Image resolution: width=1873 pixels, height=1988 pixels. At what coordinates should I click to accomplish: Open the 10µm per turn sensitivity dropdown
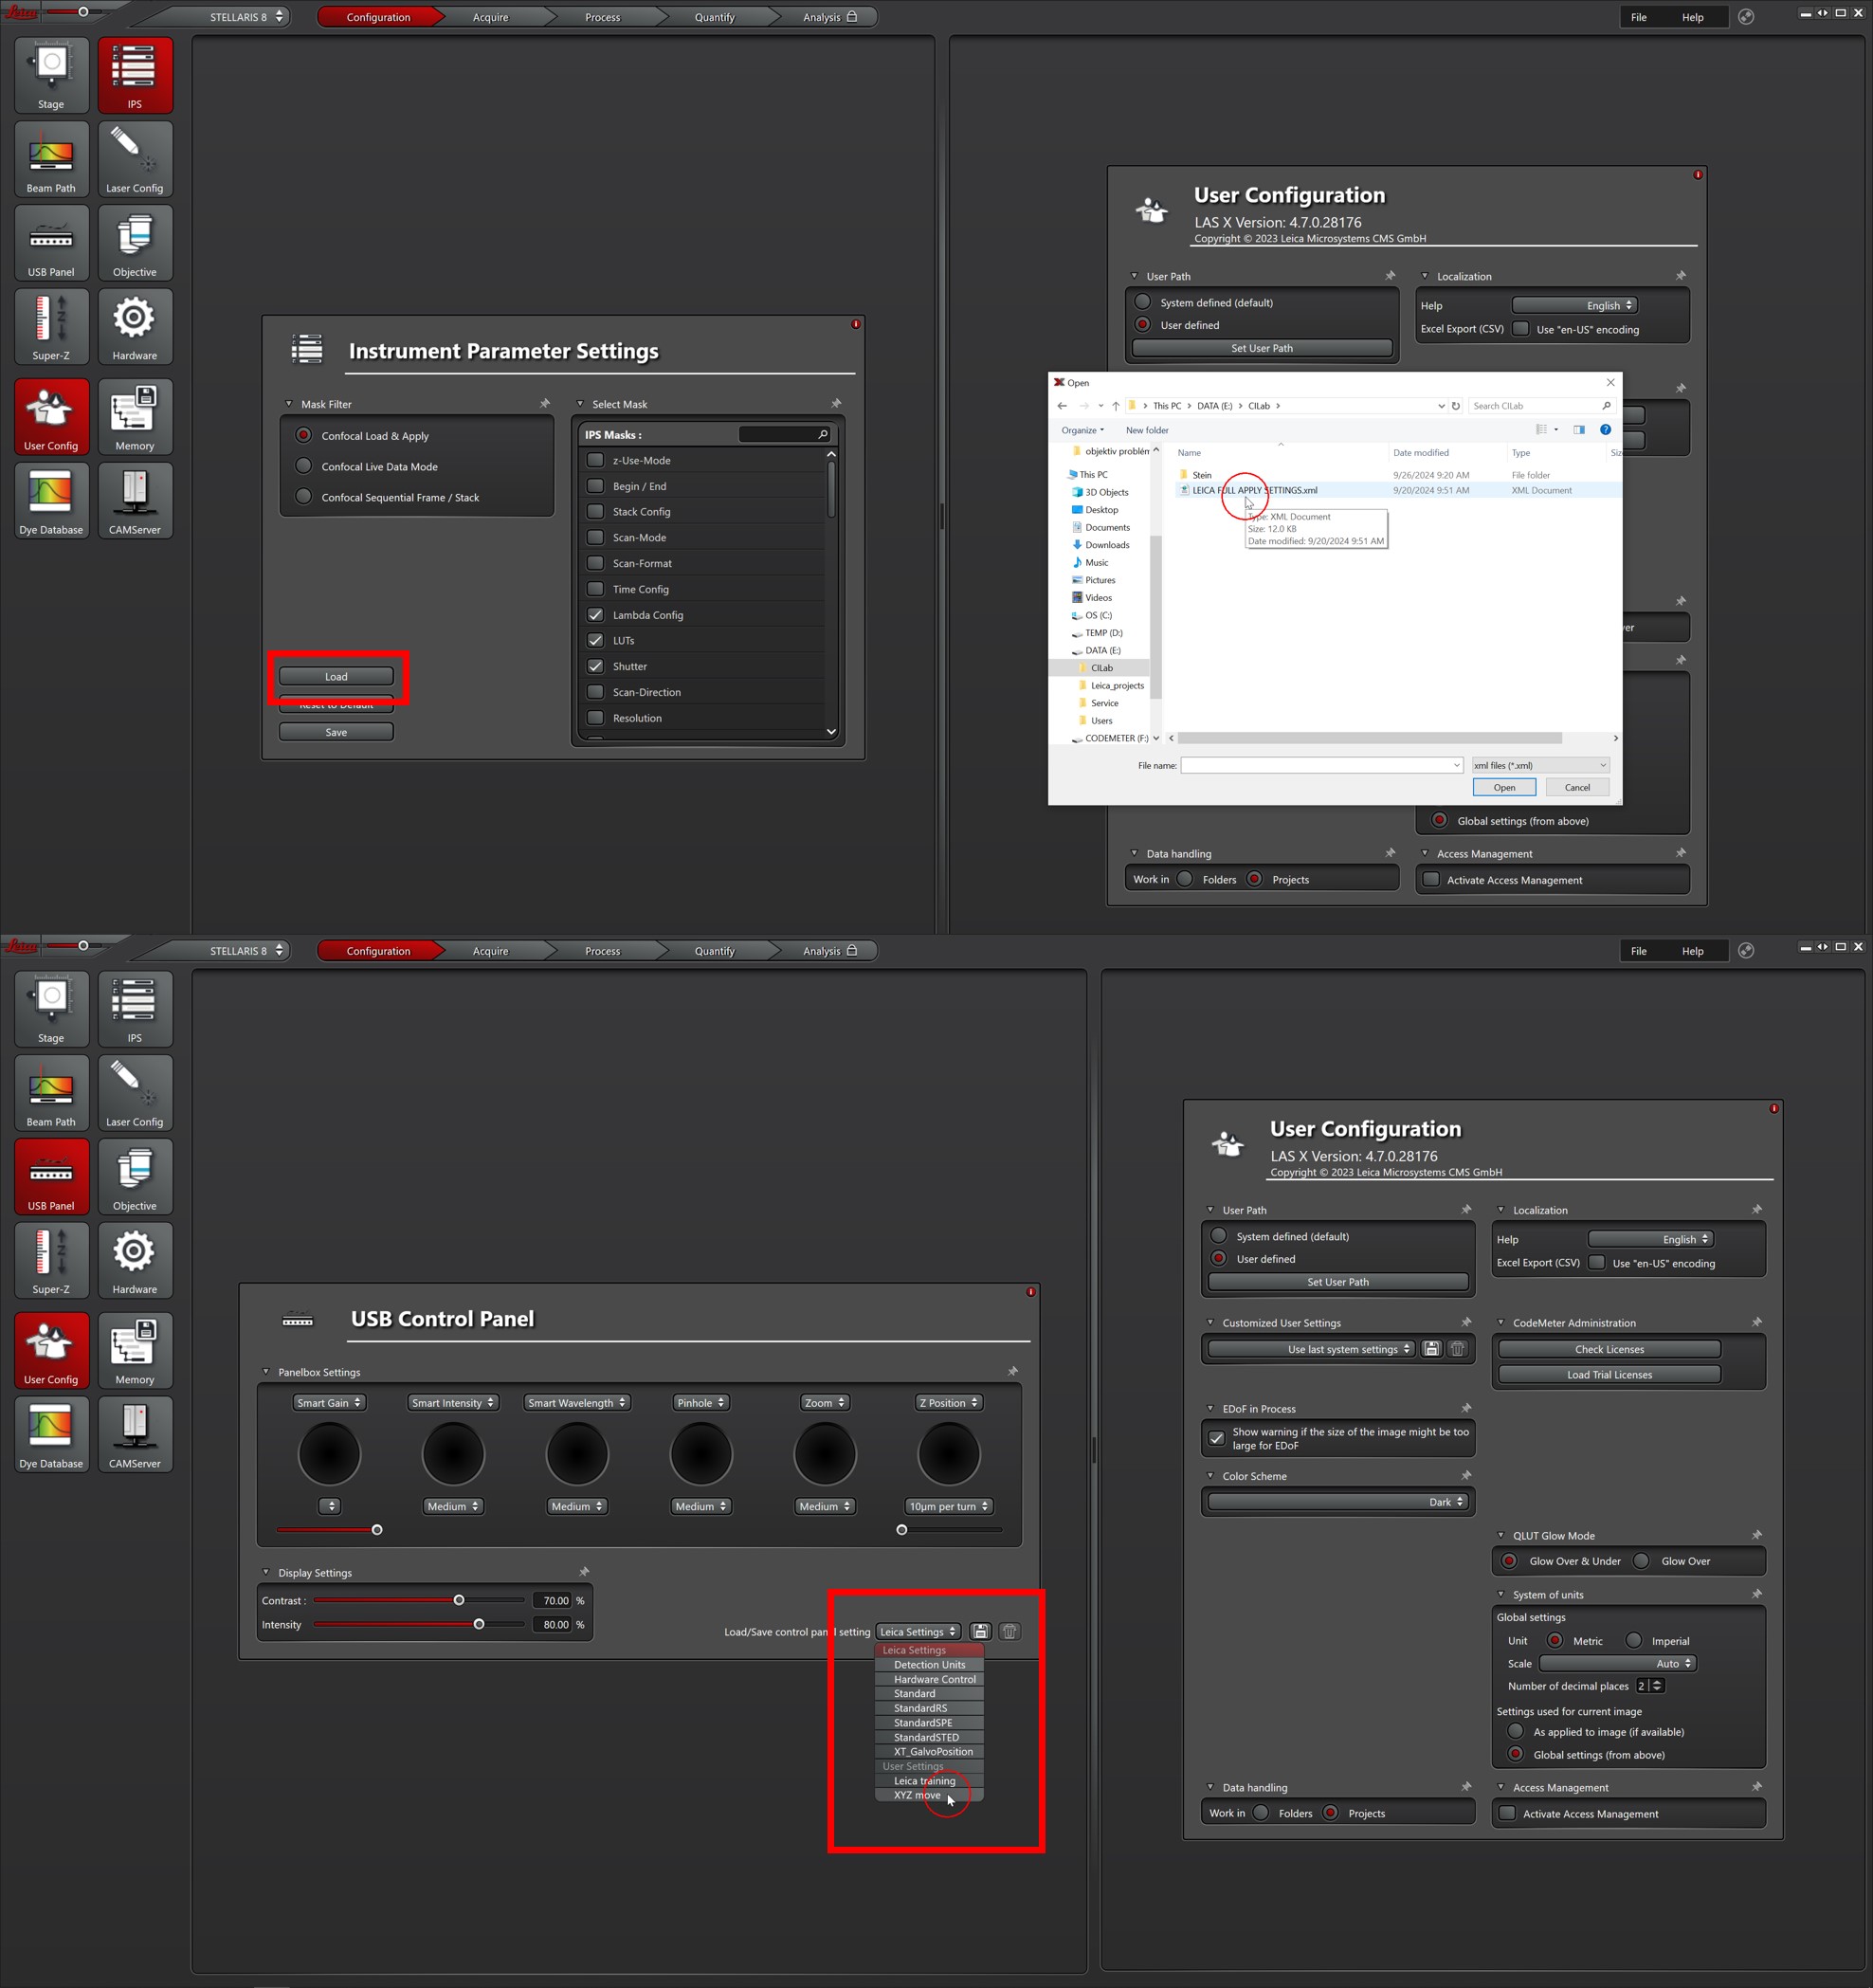(x=949, y=1506)
